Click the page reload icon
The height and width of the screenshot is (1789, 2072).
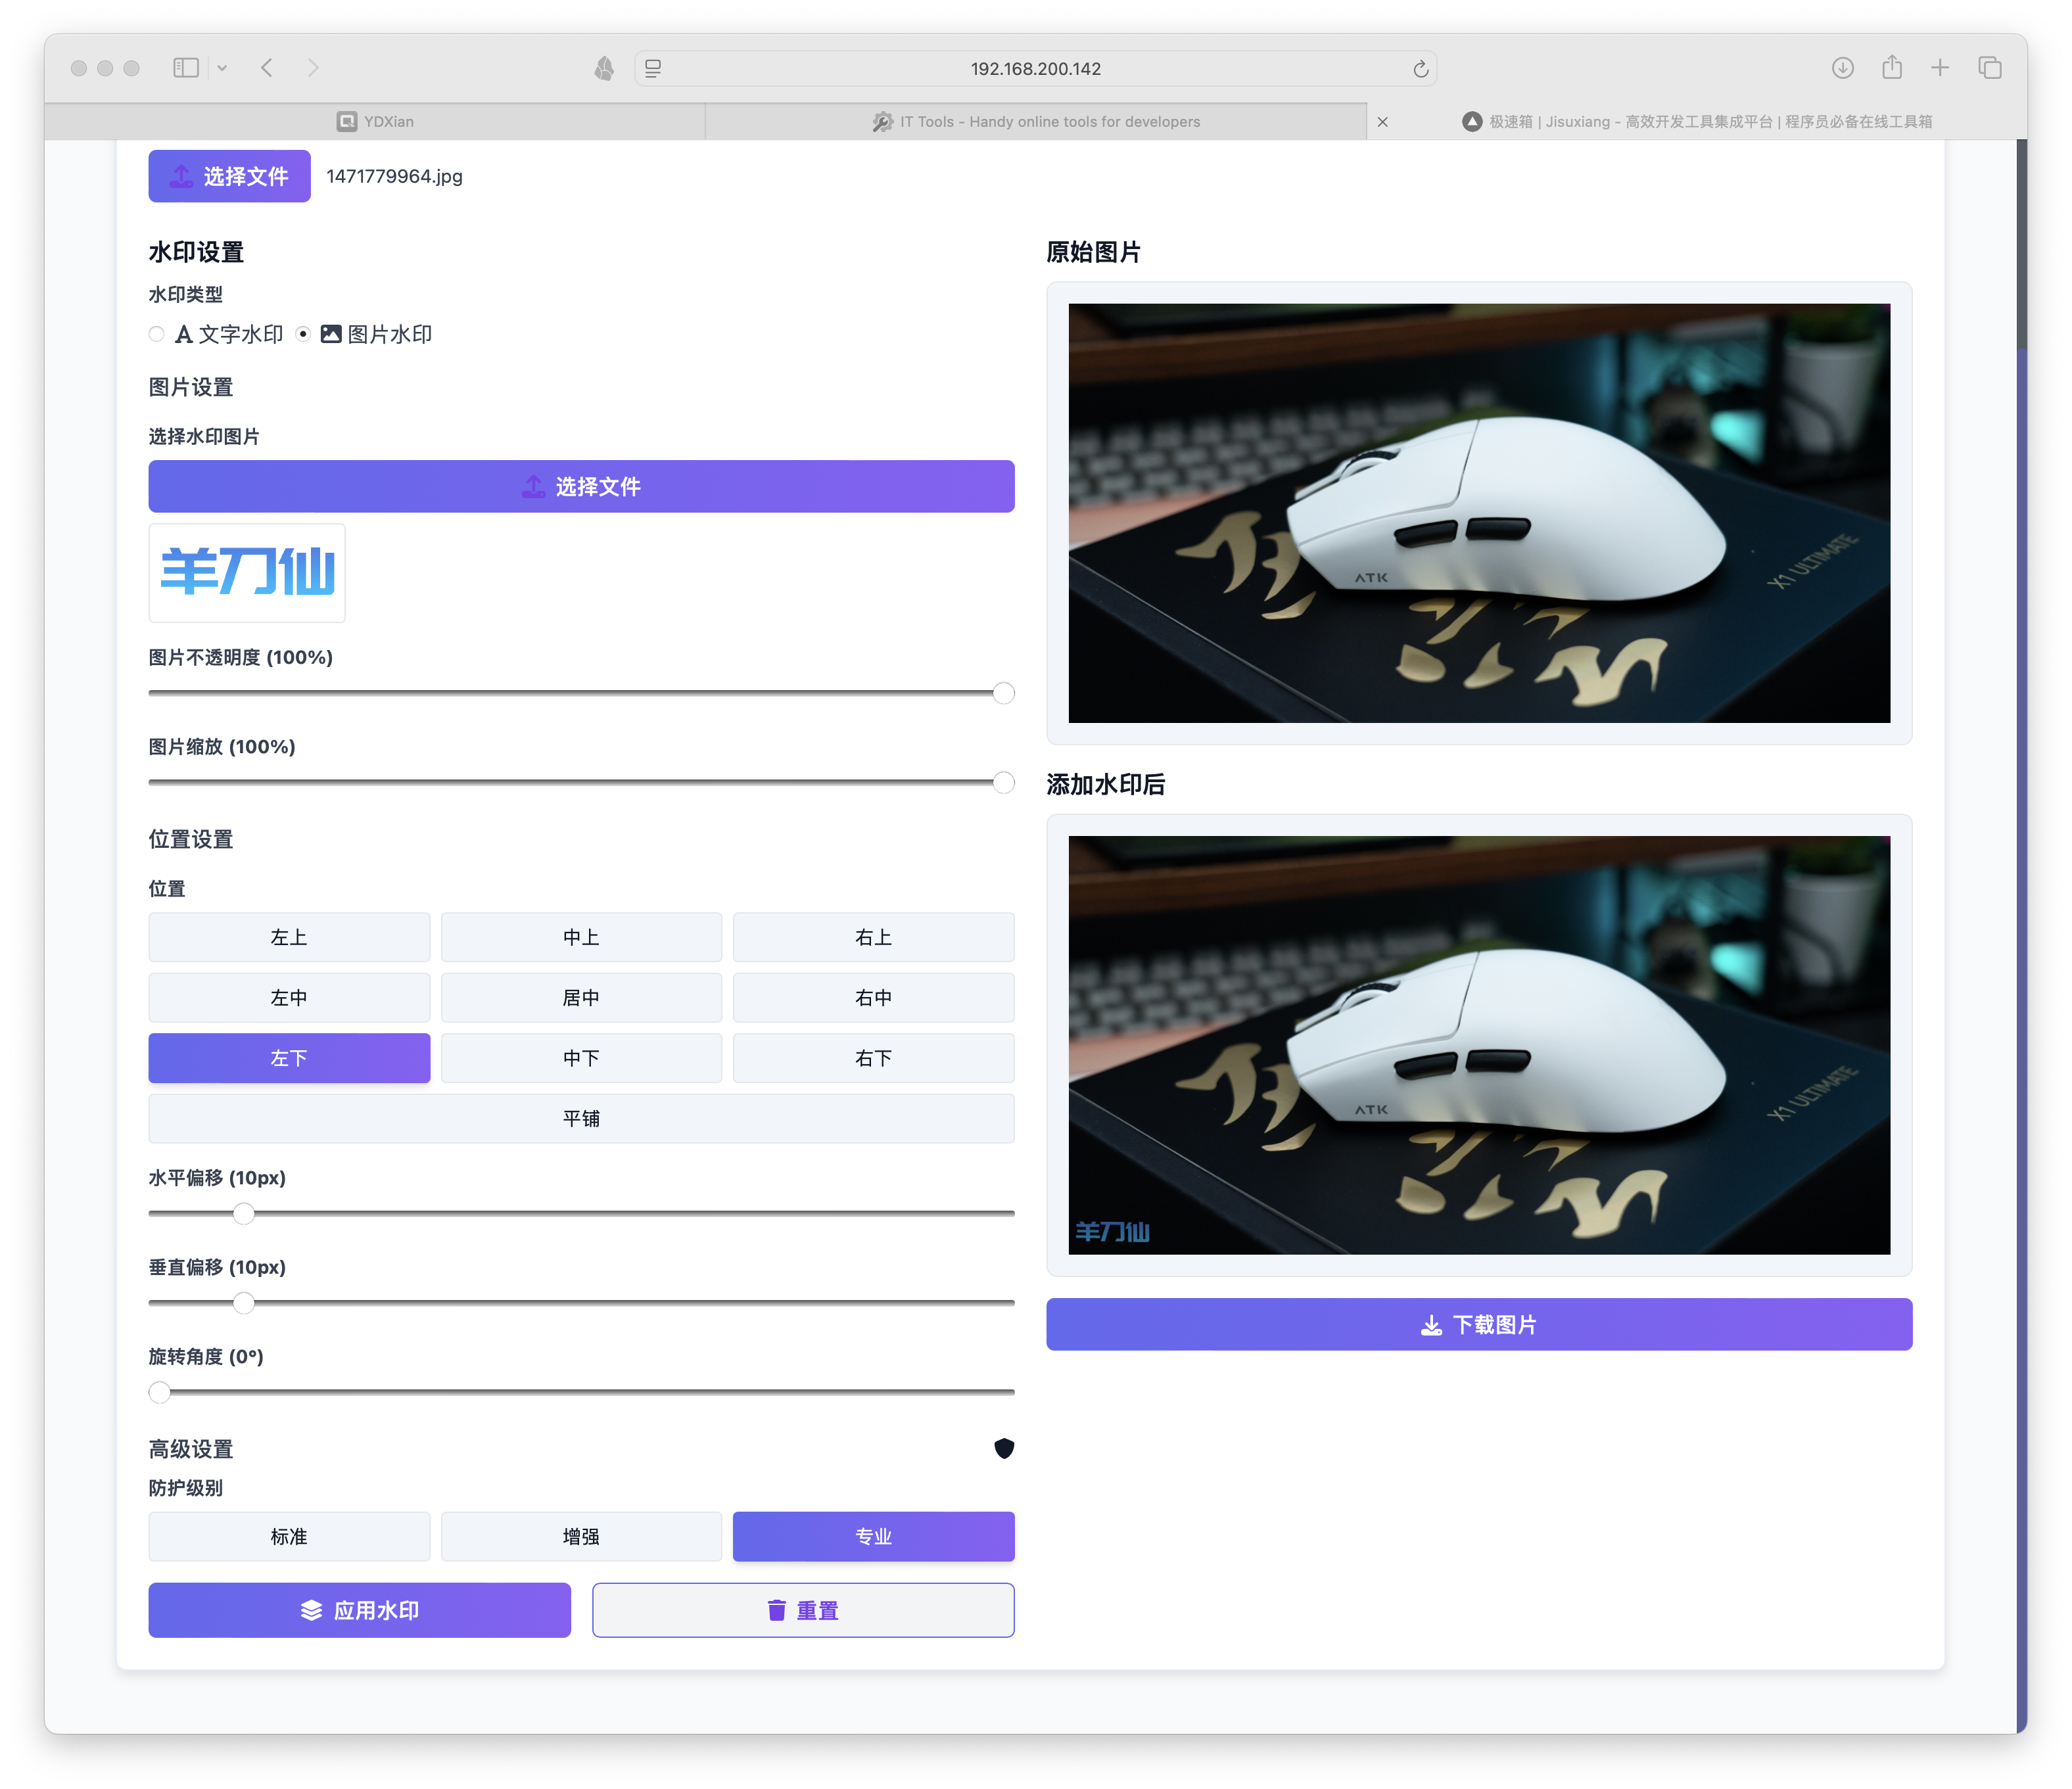(x=1420, y=69)
